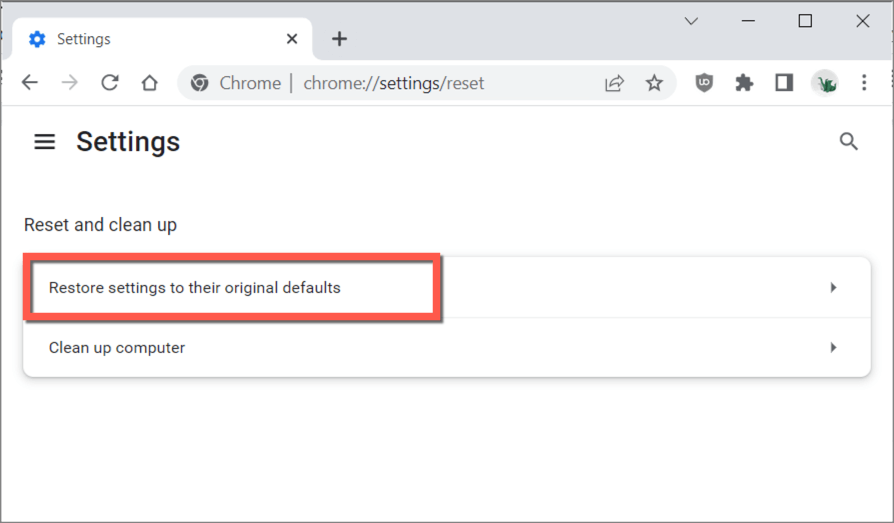The width and height of the screenshot is (894, 523).
Task: Expand arrow on Restore settings row
Action: click(x=834, y=287)
